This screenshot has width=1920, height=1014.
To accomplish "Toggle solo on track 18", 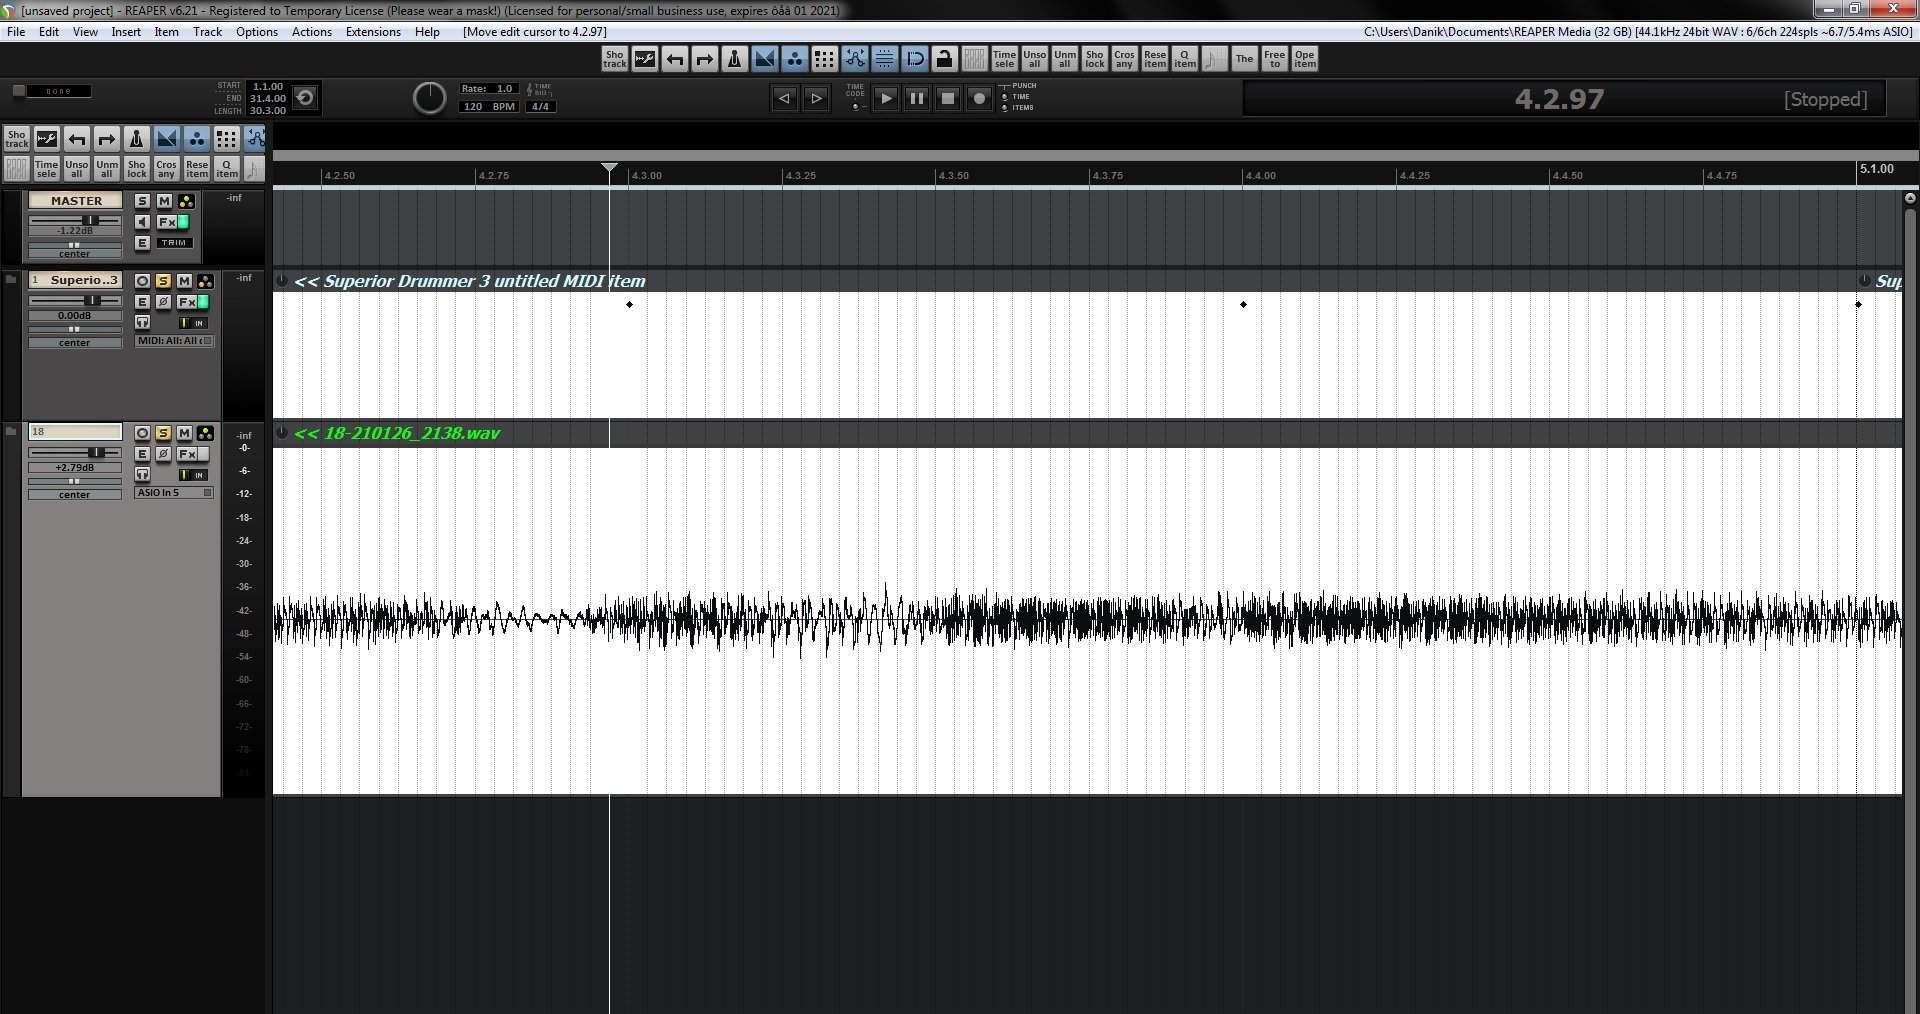I will point(163,433).
